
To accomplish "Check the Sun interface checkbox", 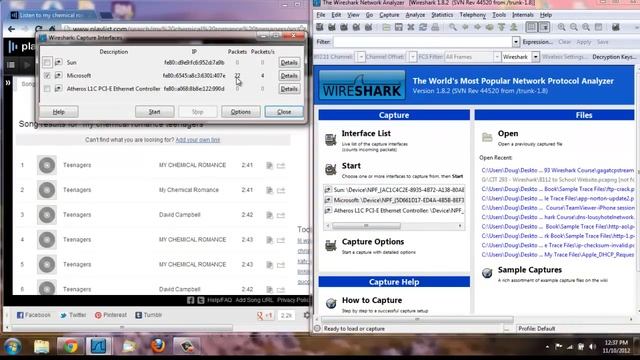I will click(x=47, y=62).
